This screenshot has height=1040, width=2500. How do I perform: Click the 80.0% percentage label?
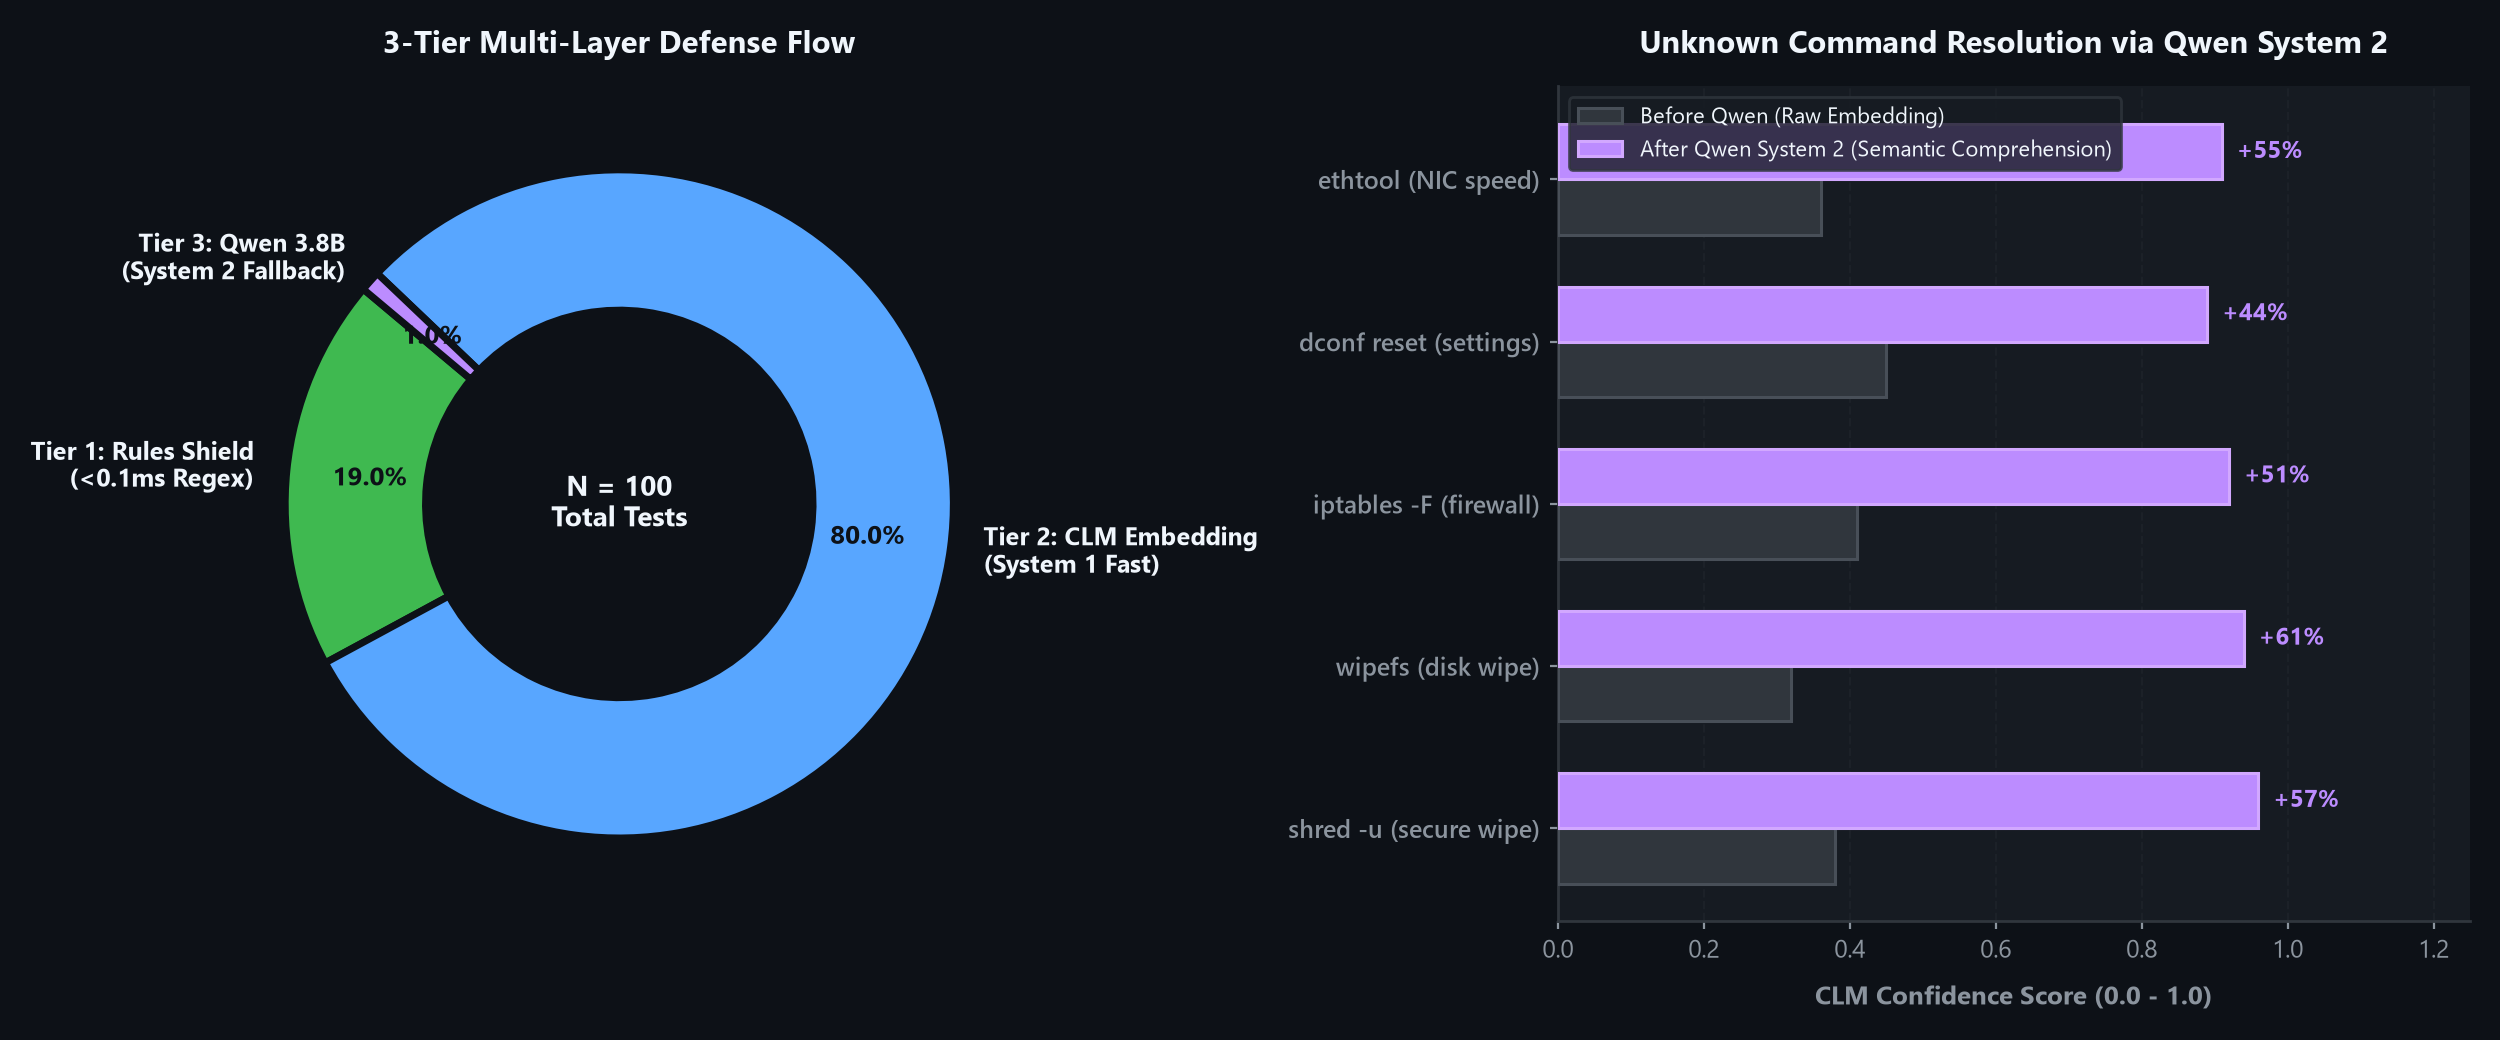point(867,536)
